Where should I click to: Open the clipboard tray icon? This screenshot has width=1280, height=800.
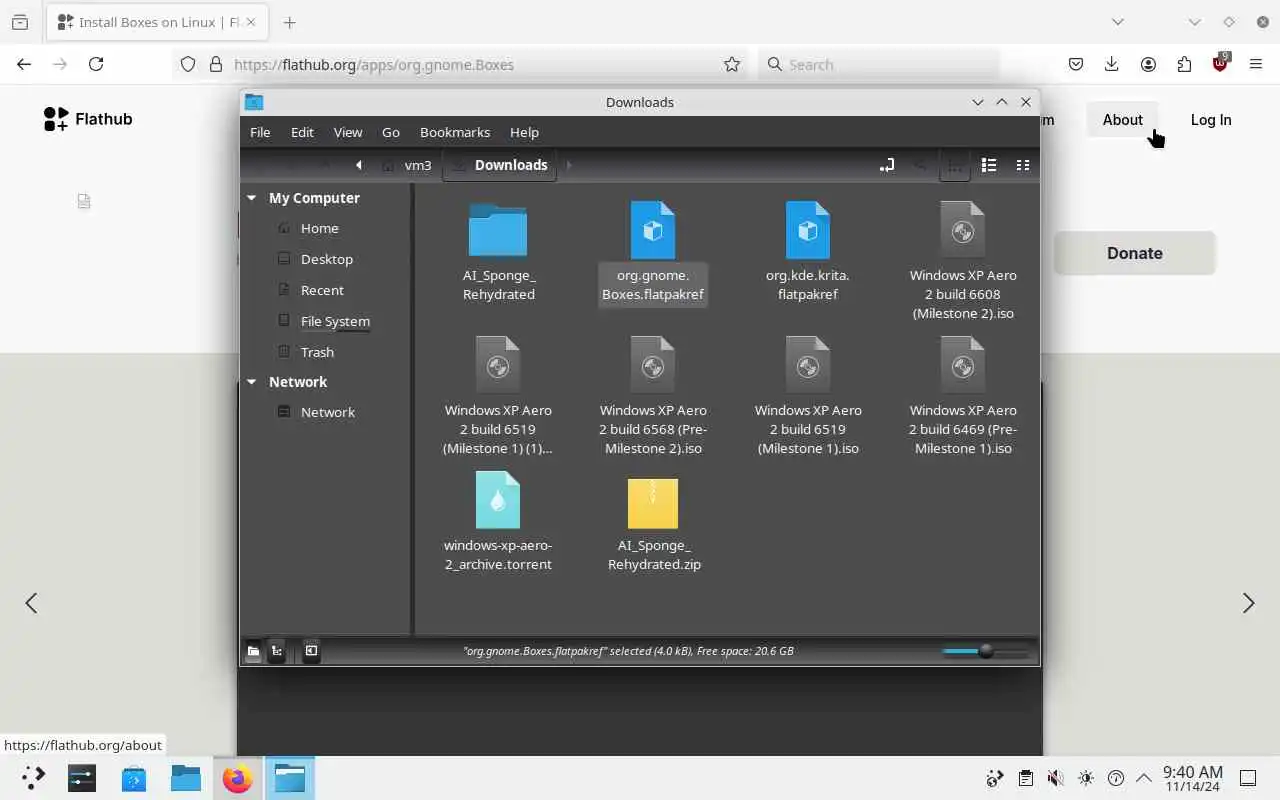(x=1025, y=778)
